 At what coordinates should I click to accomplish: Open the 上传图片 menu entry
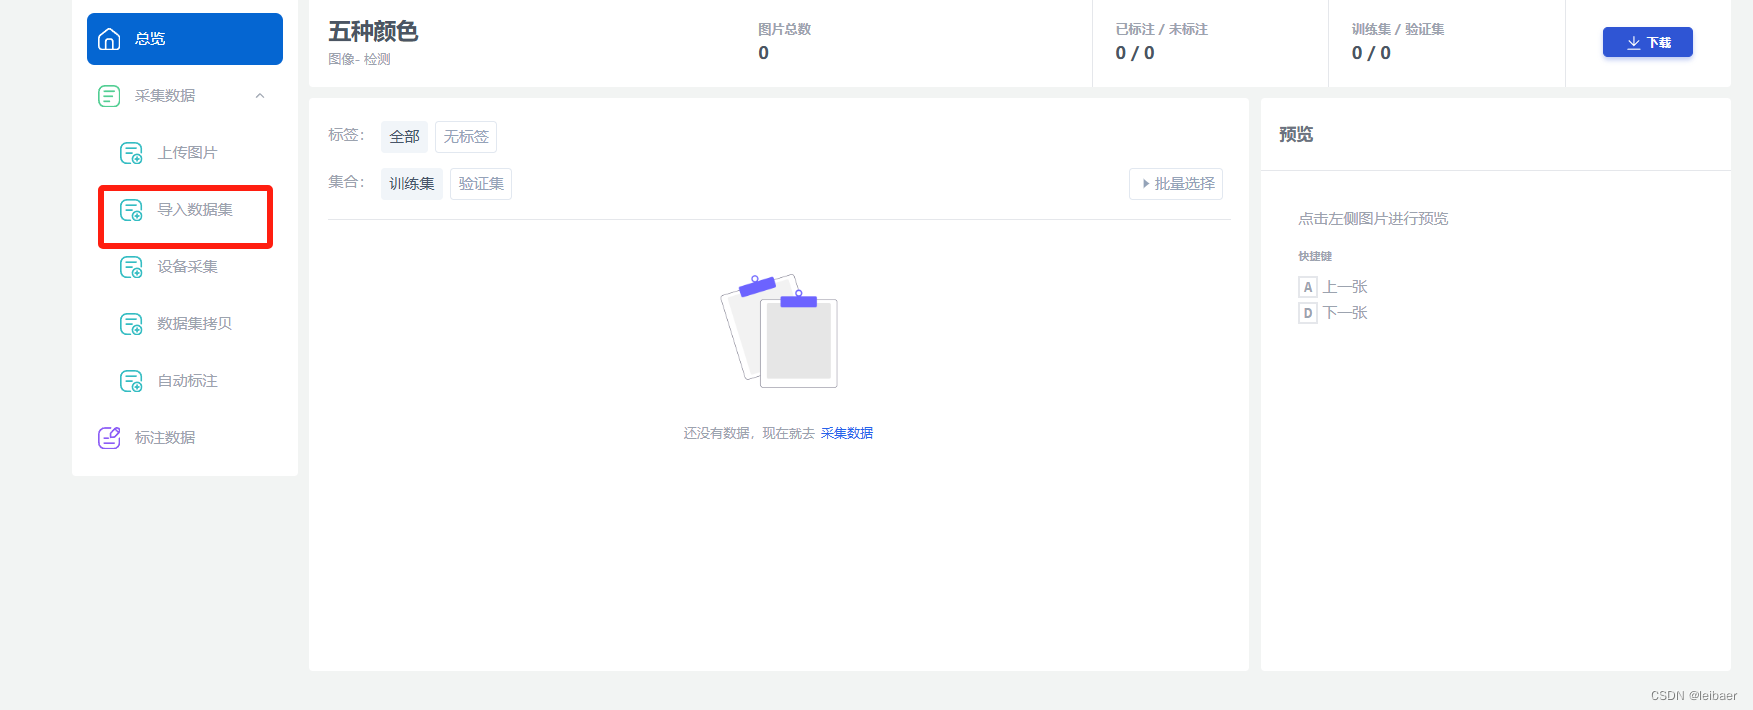[x=185, y=153]
